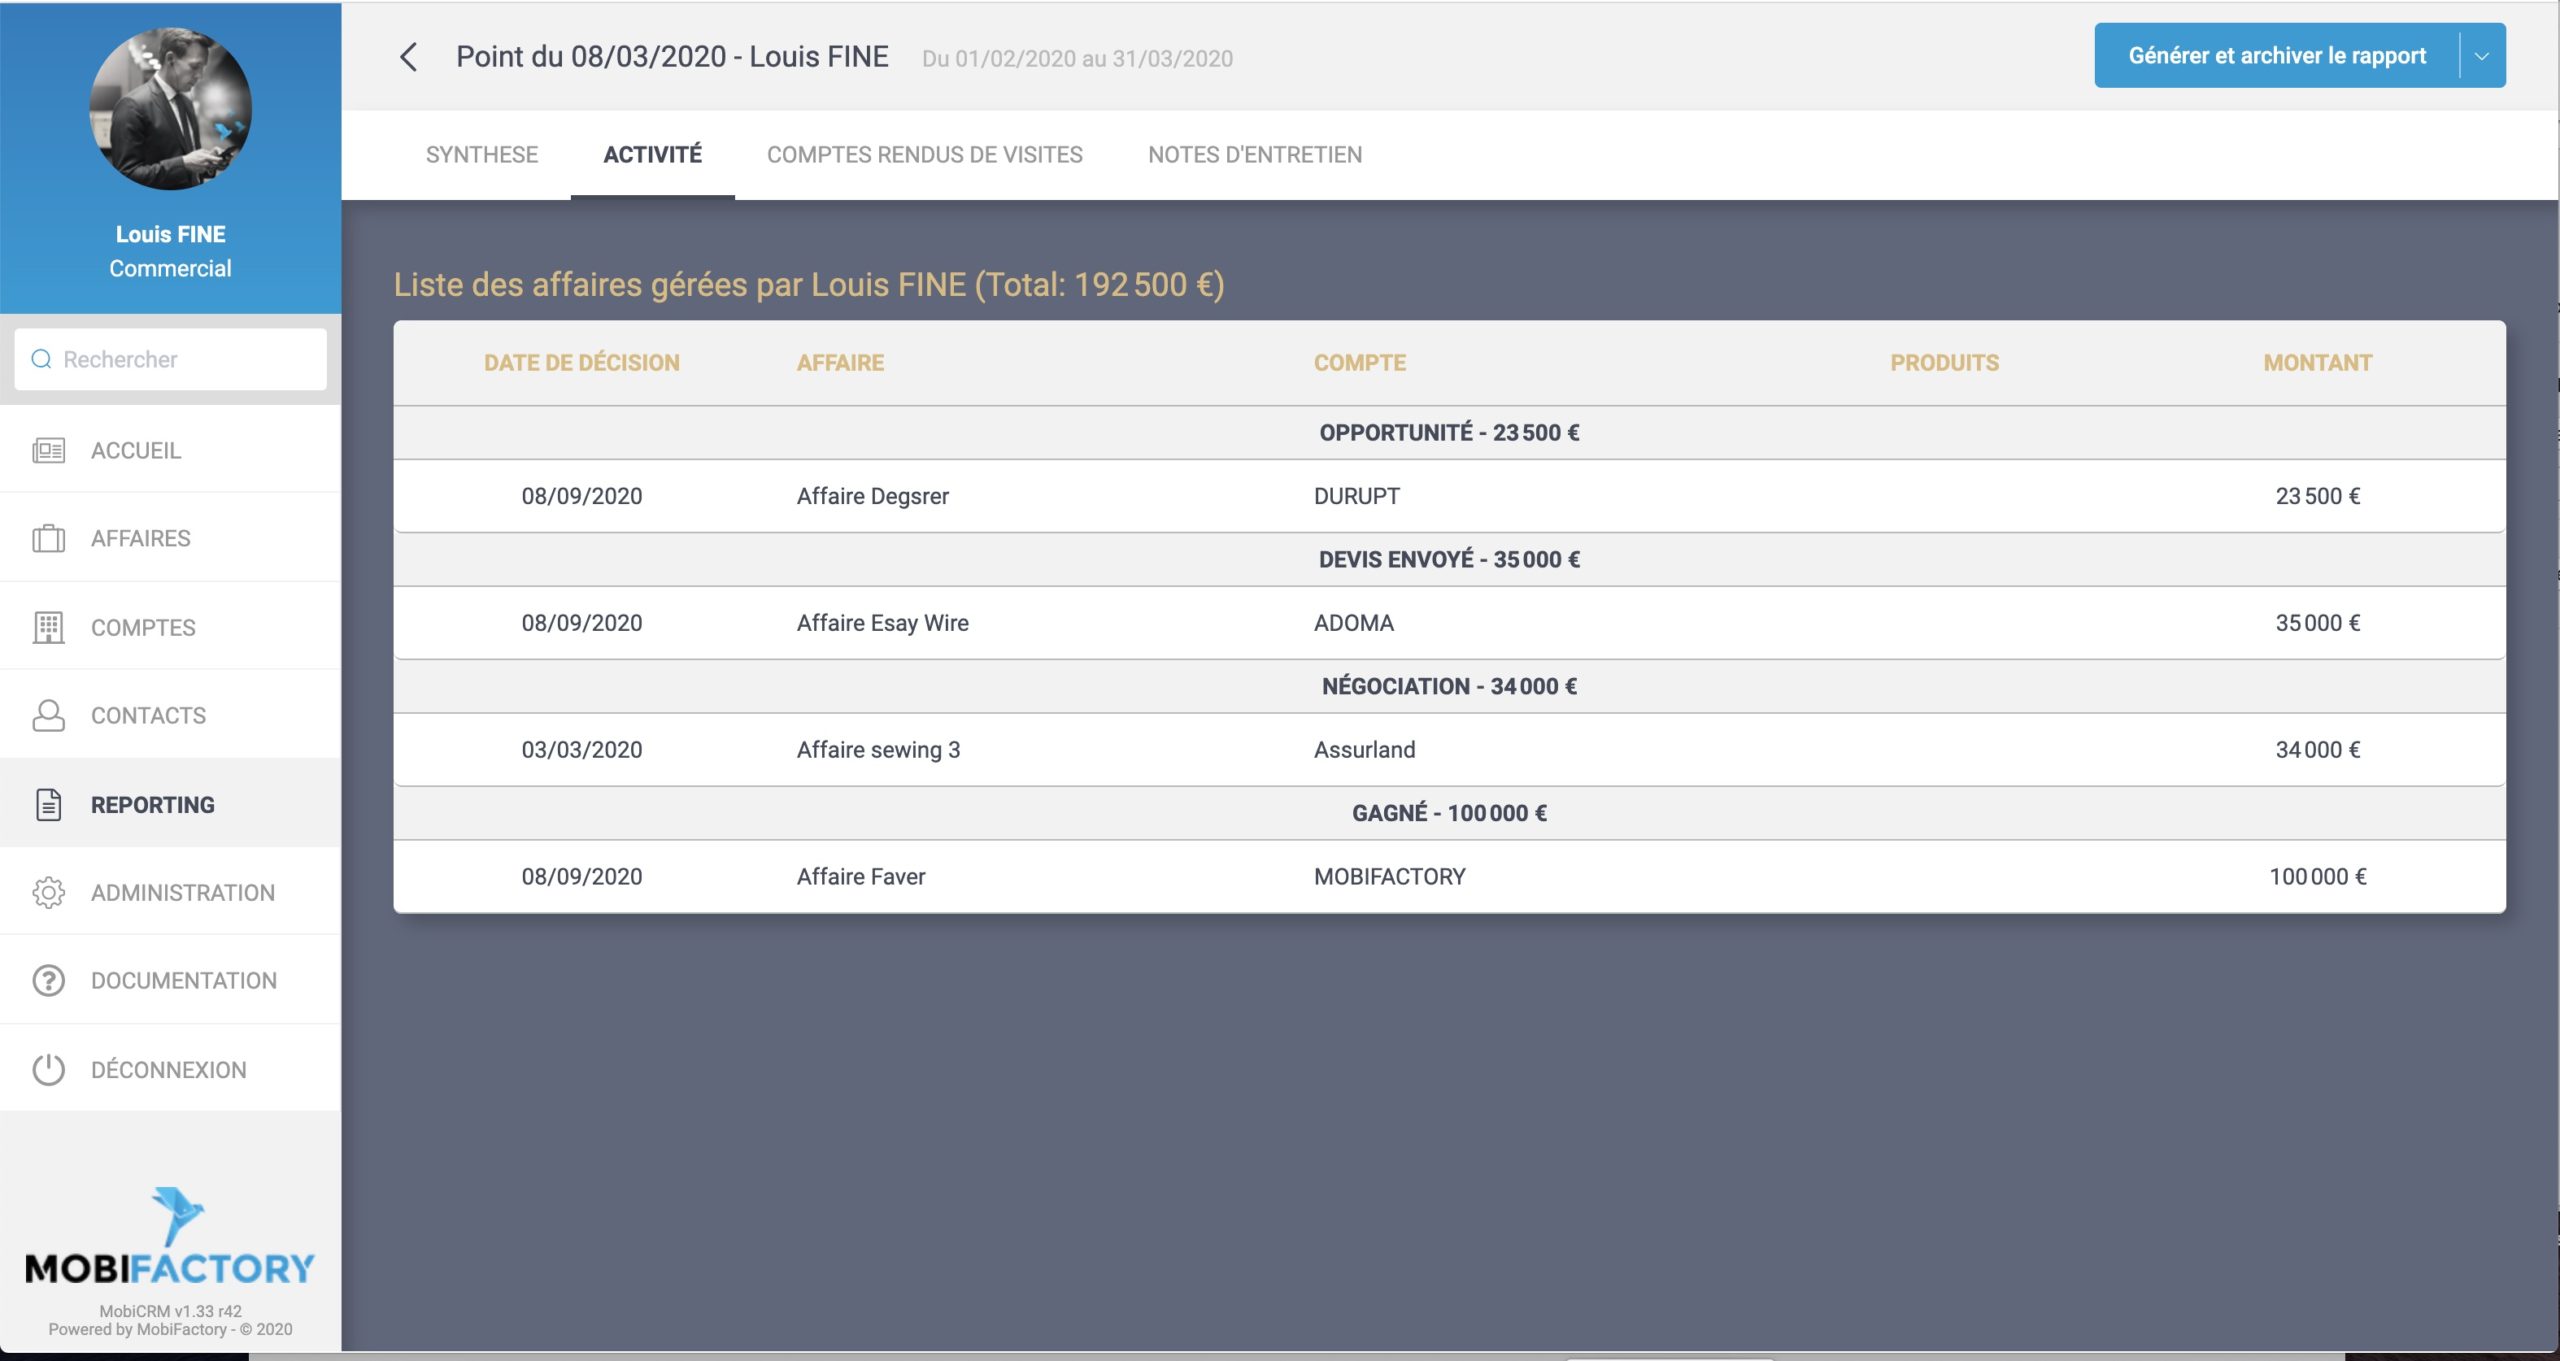
Task: Click the Comptes building icon
Action: pos(48,627)
